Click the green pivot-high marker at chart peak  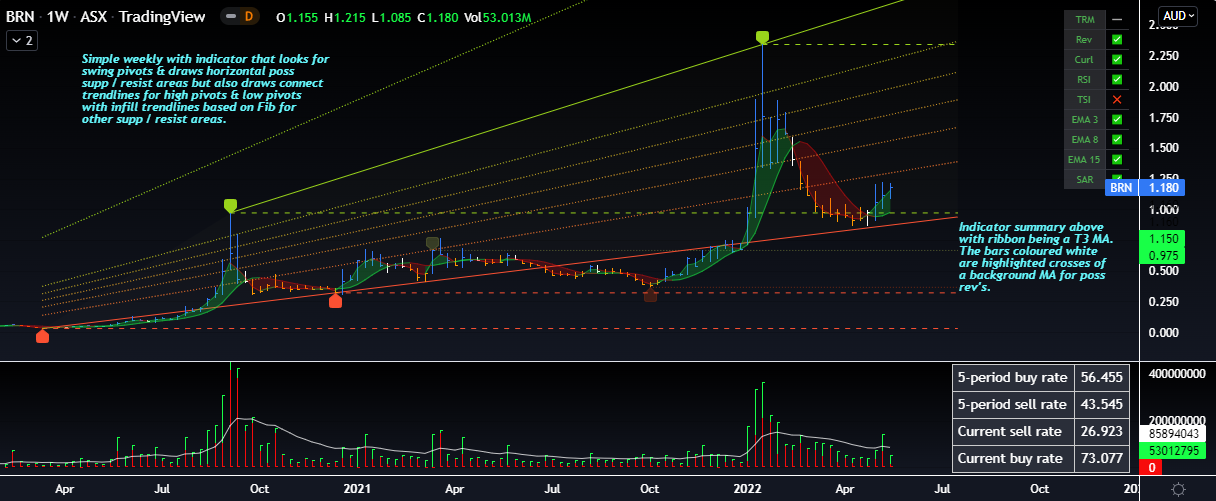pyautogui.click(x=762, y=38)
